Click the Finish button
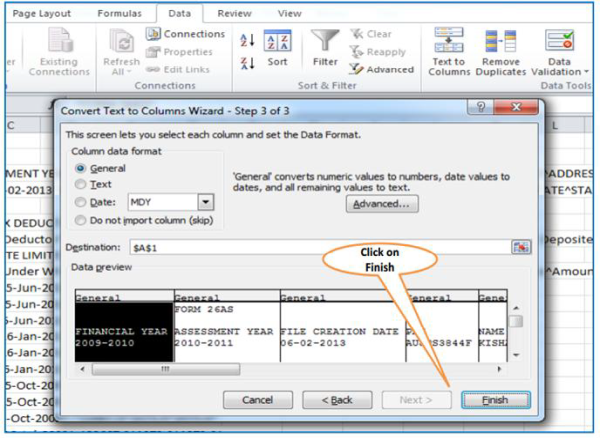Viewport: 600px width, 438px height. (495, 399)
